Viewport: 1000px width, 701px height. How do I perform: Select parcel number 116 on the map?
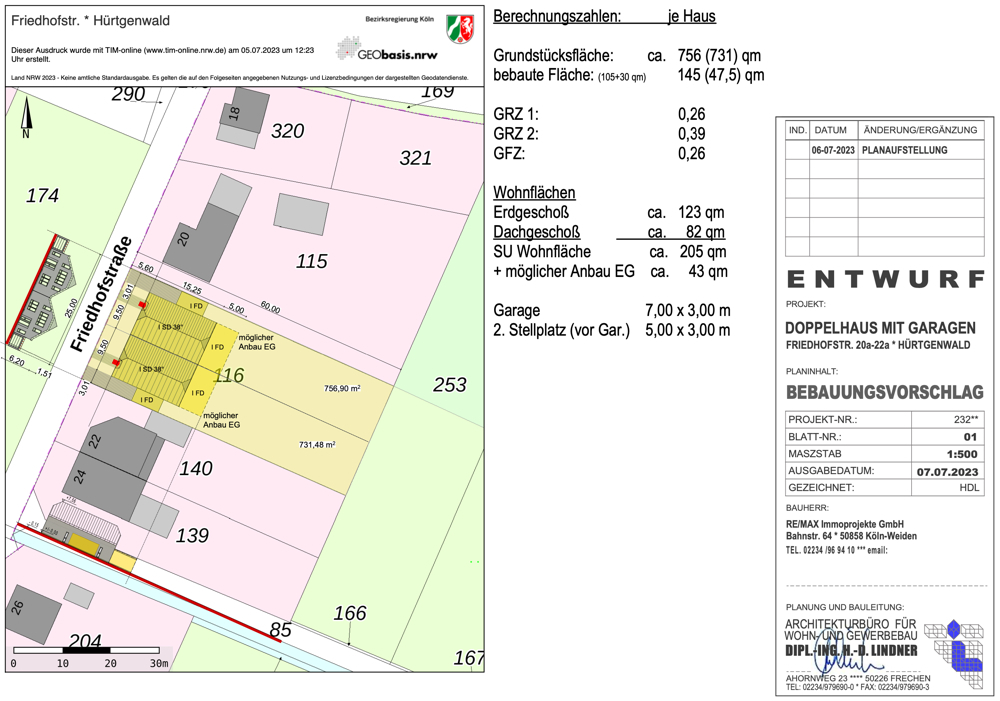point(229,375)
